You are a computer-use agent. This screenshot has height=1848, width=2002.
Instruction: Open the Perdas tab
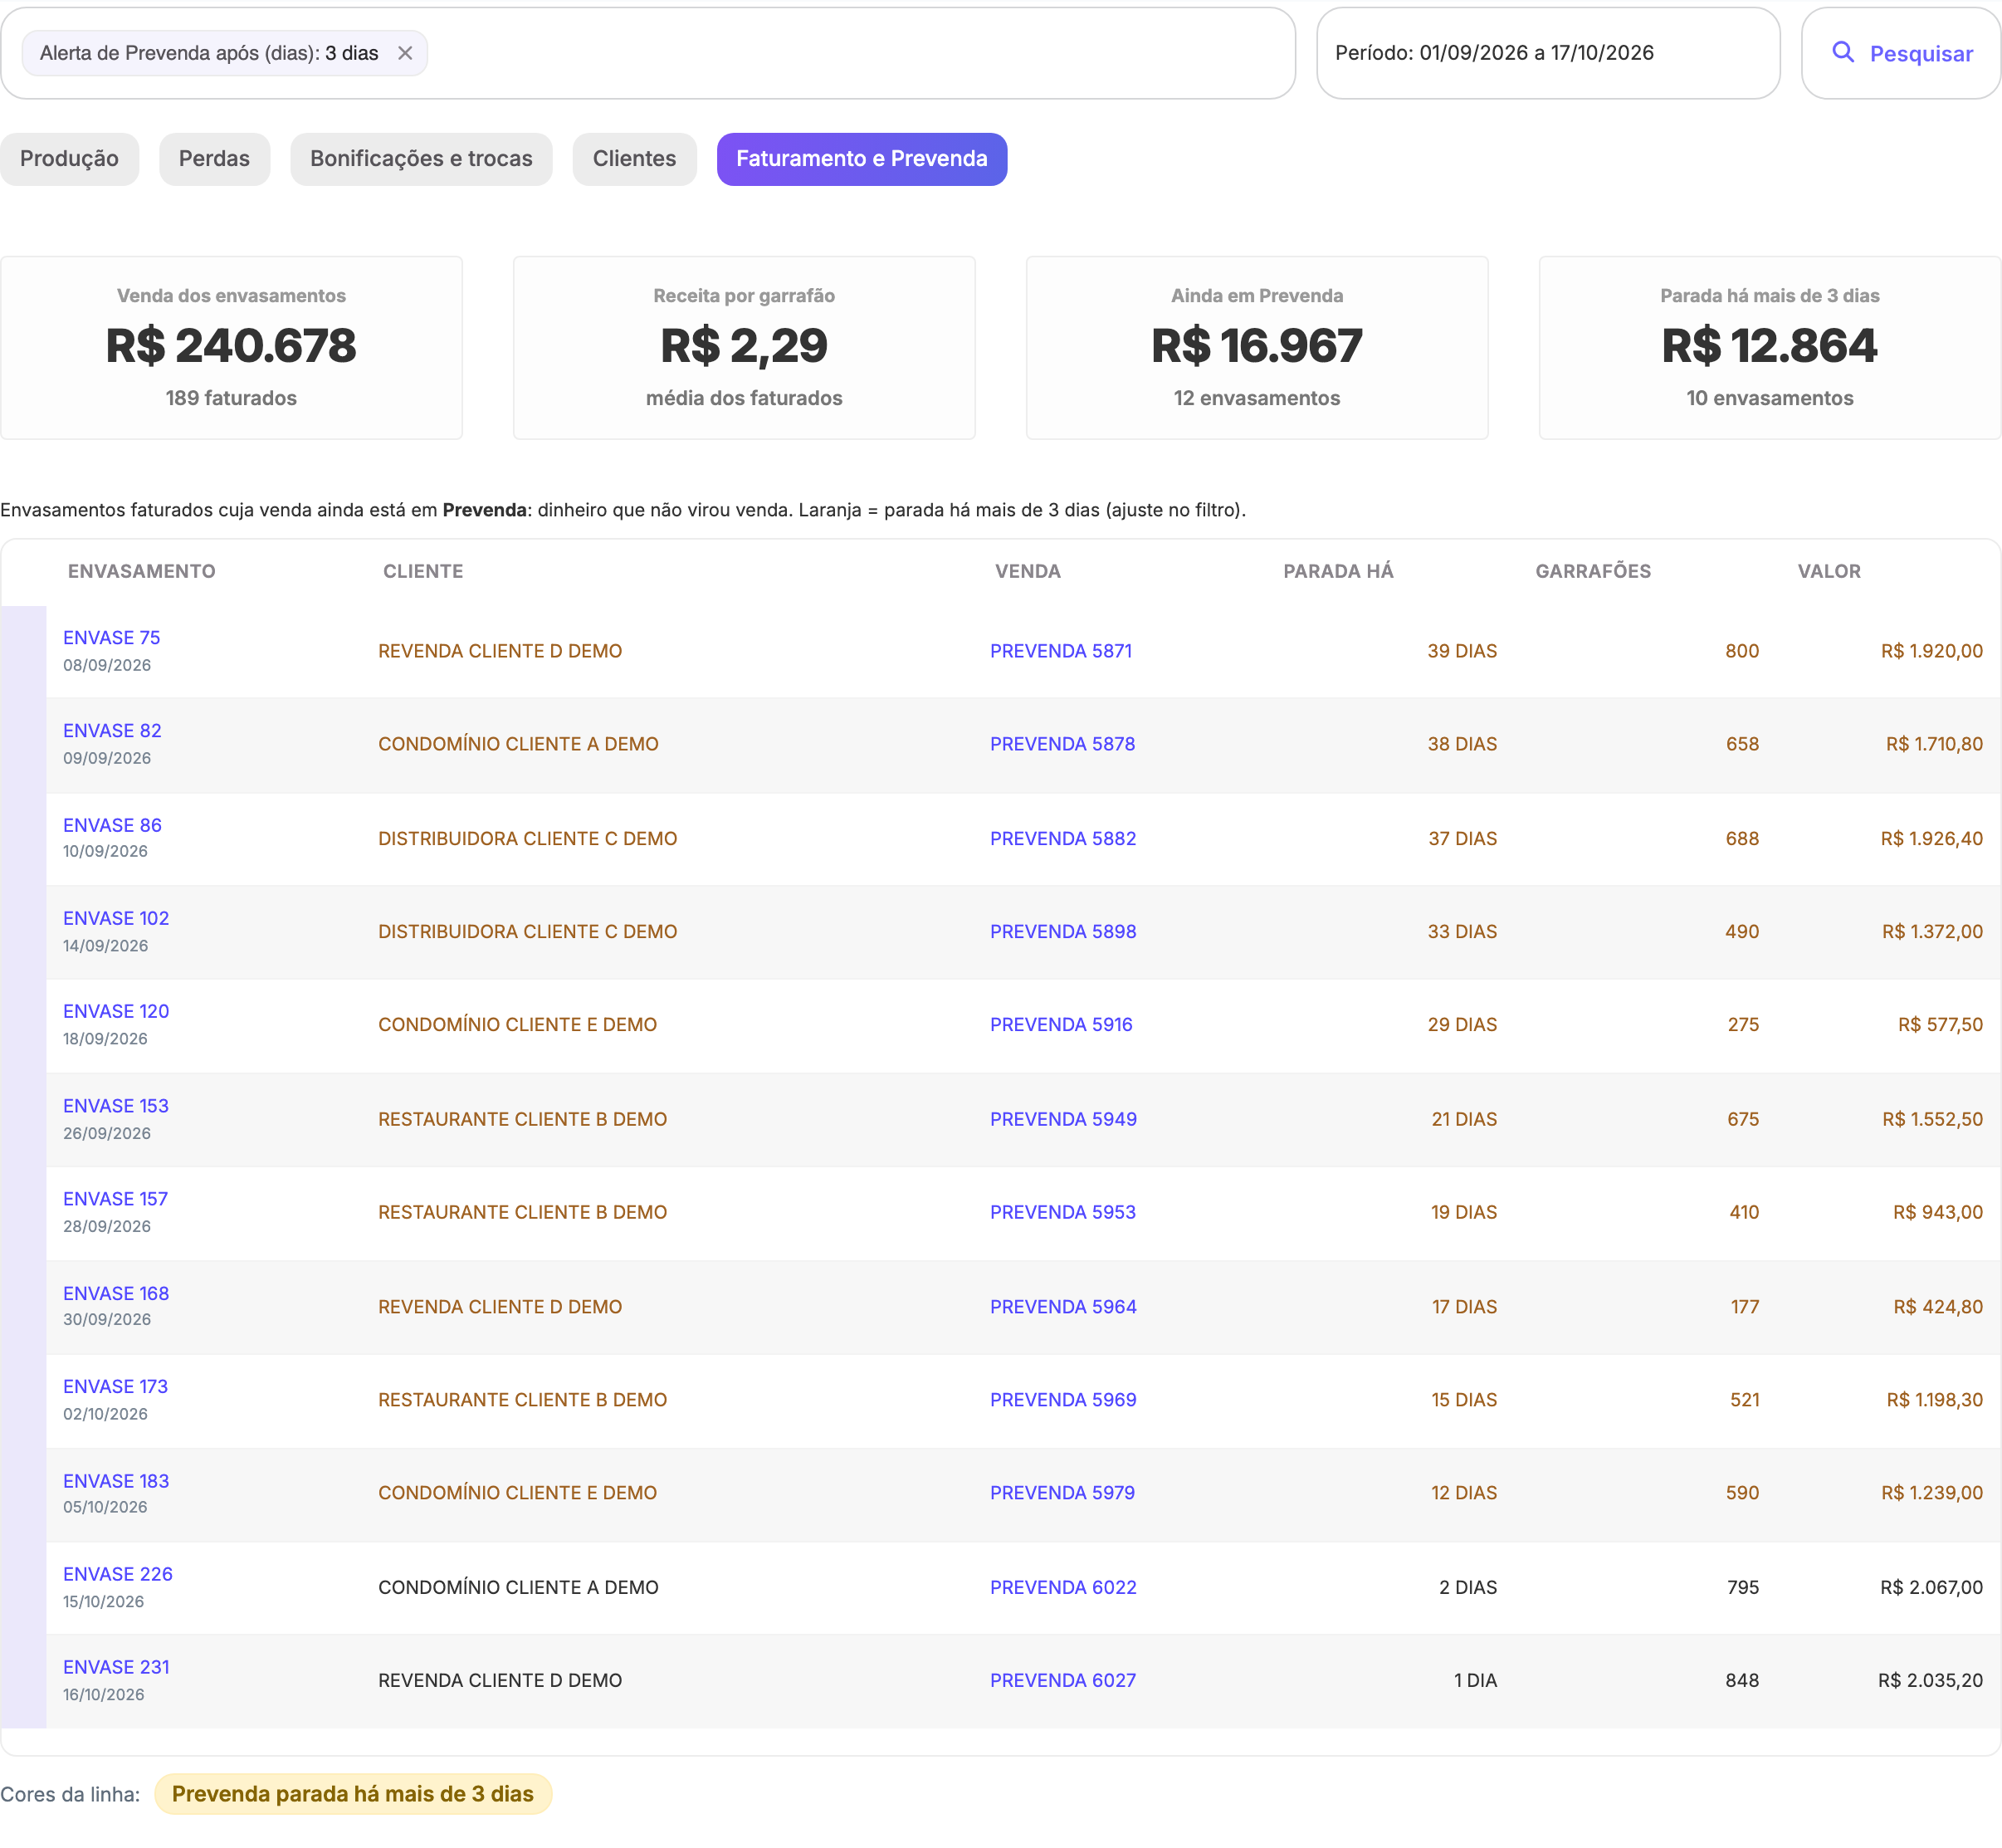tap(214, 159)
